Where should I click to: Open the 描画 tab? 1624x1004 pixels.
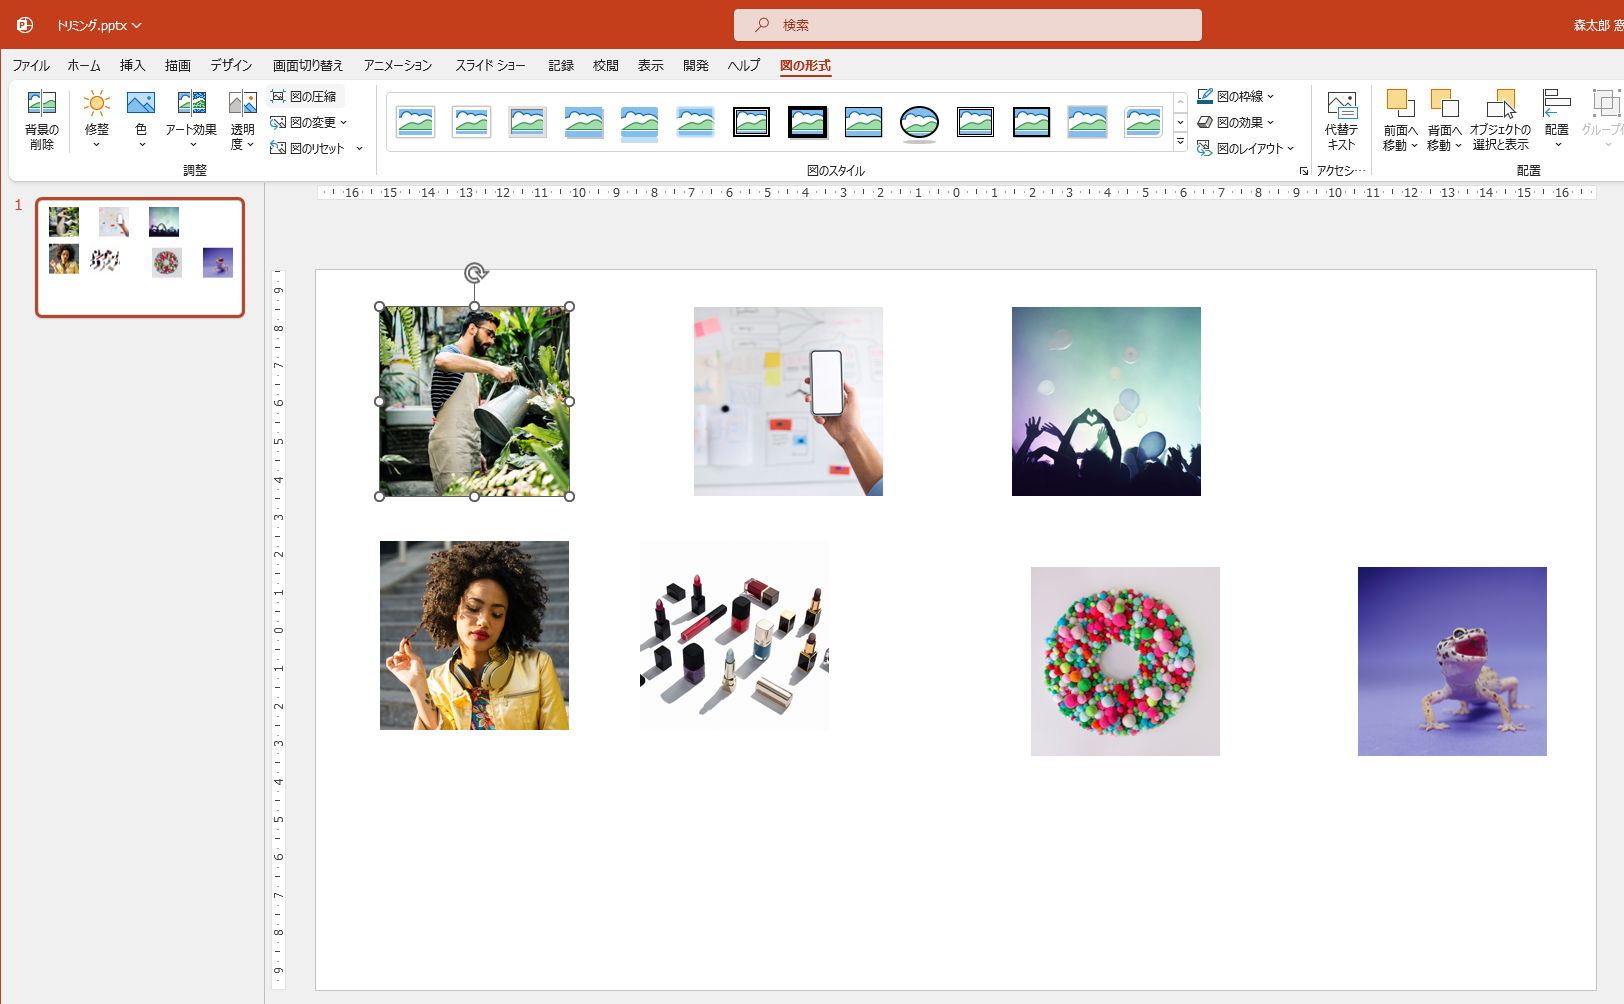[178, 65]
